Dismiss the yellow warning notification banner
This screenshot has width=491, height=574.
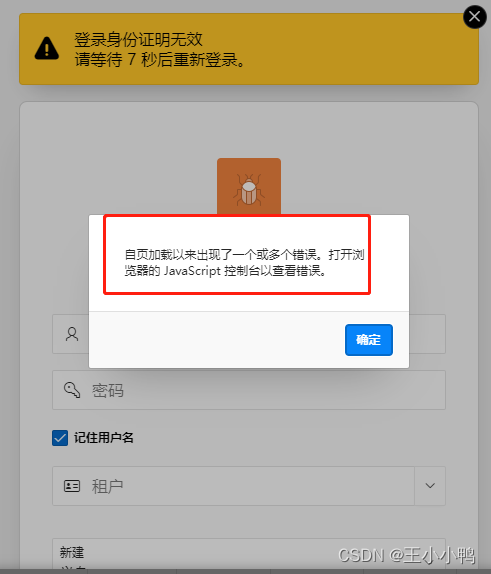pos(475,16)
